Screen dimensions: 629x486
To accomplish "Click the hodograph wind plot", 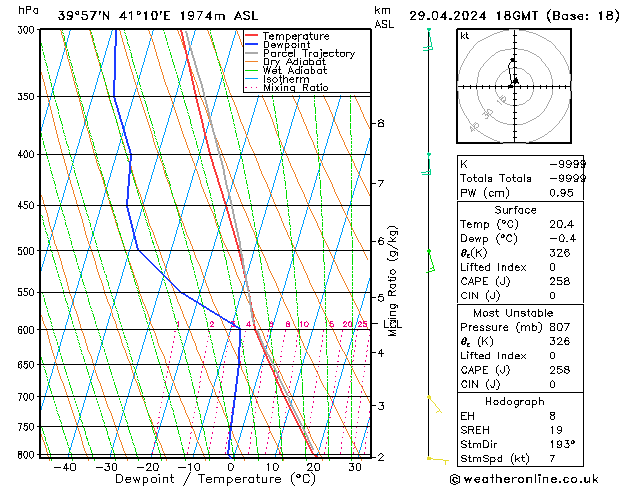I will point(514,86).
